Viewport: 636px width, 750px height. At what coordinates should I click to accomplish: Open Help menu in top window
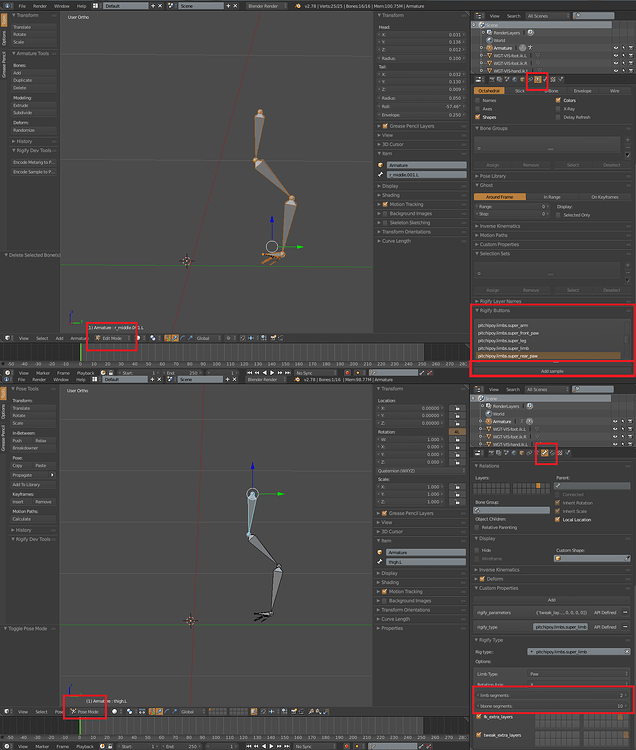pos(81,6)
